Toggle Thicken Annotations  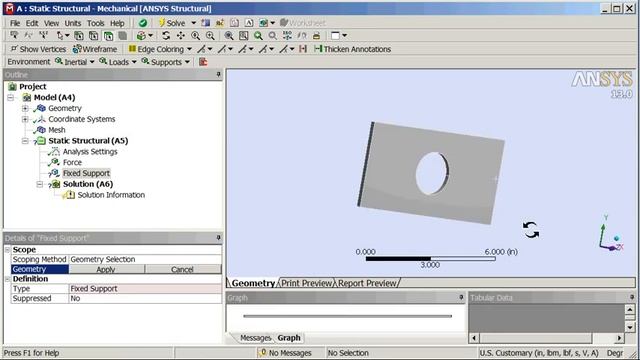[x=352, y=49]
